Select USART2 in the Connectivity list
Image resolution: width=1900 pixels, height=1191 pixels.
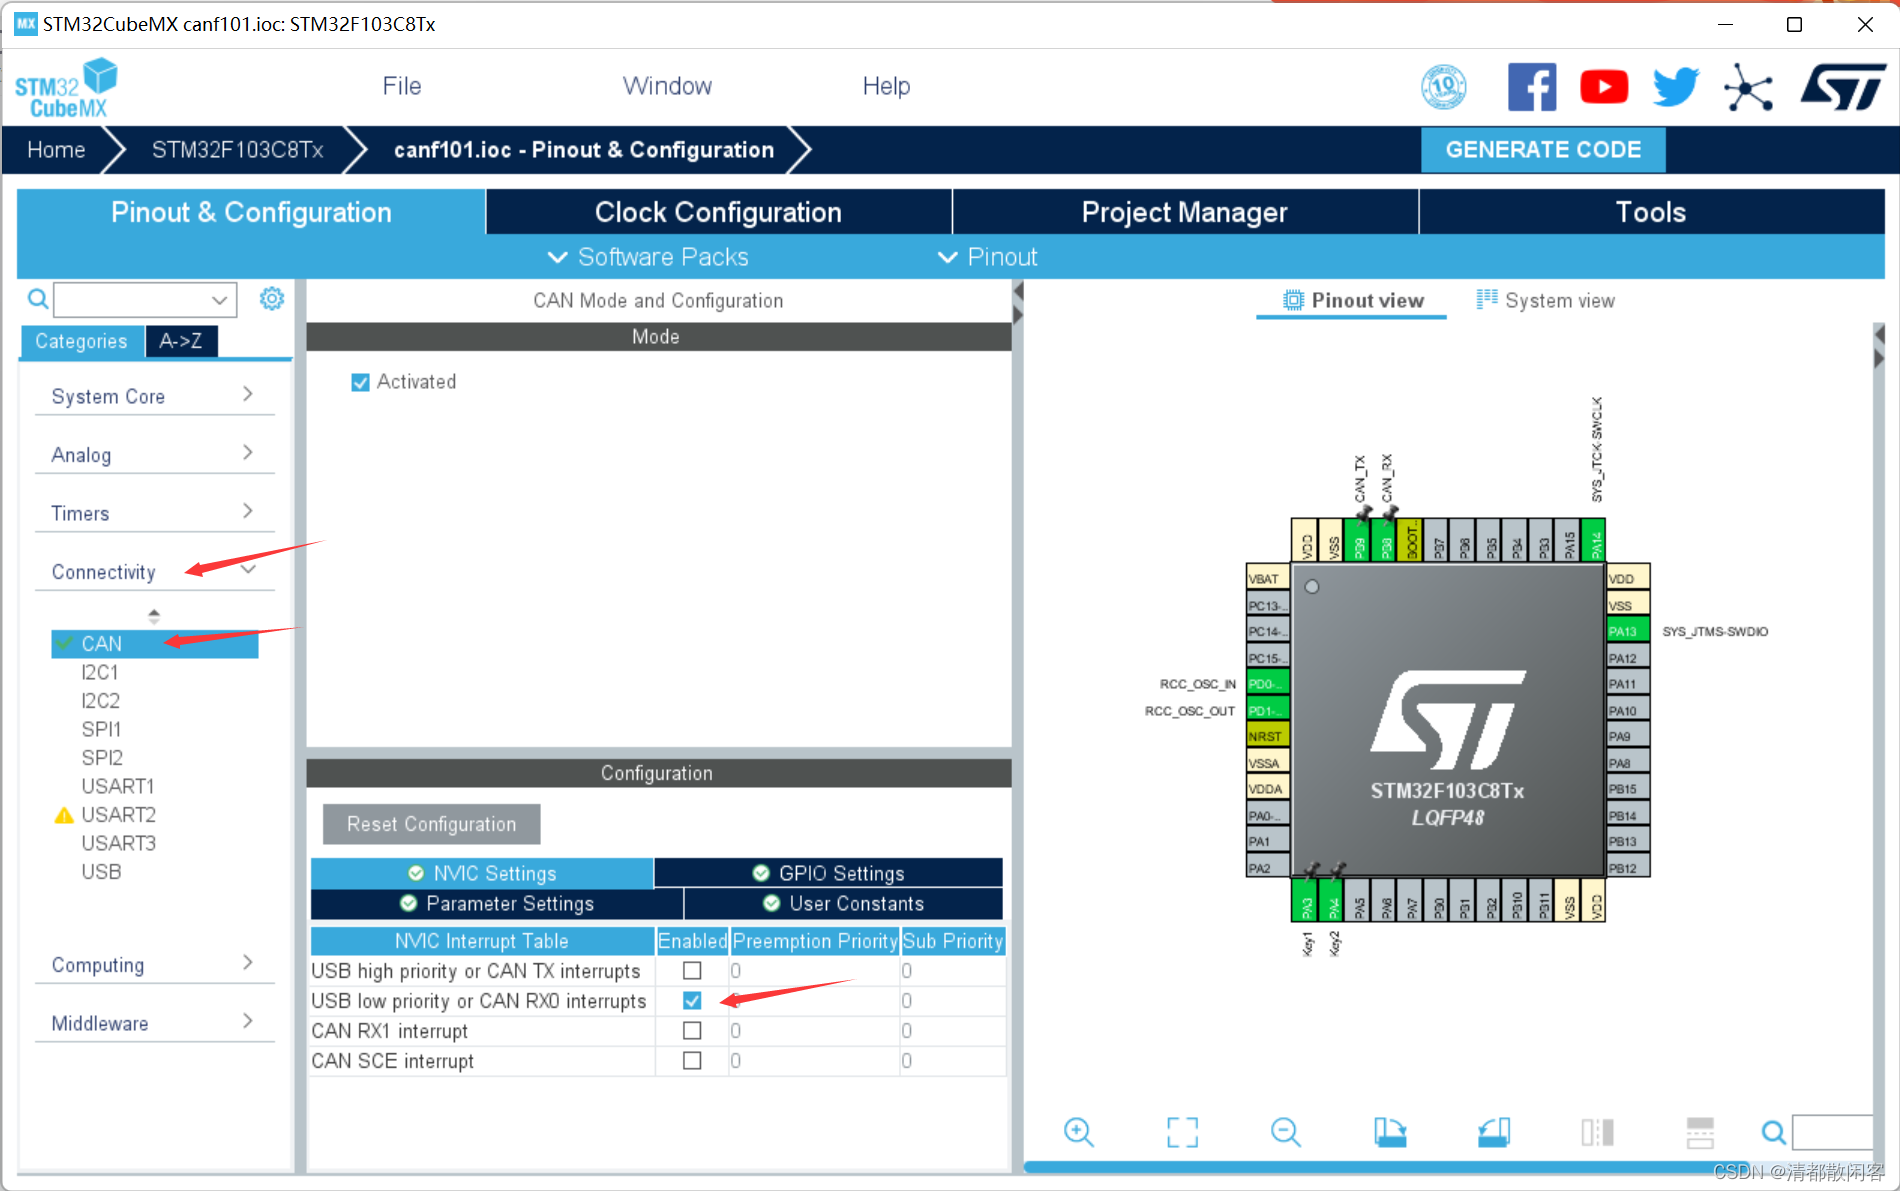click(118, 815)
